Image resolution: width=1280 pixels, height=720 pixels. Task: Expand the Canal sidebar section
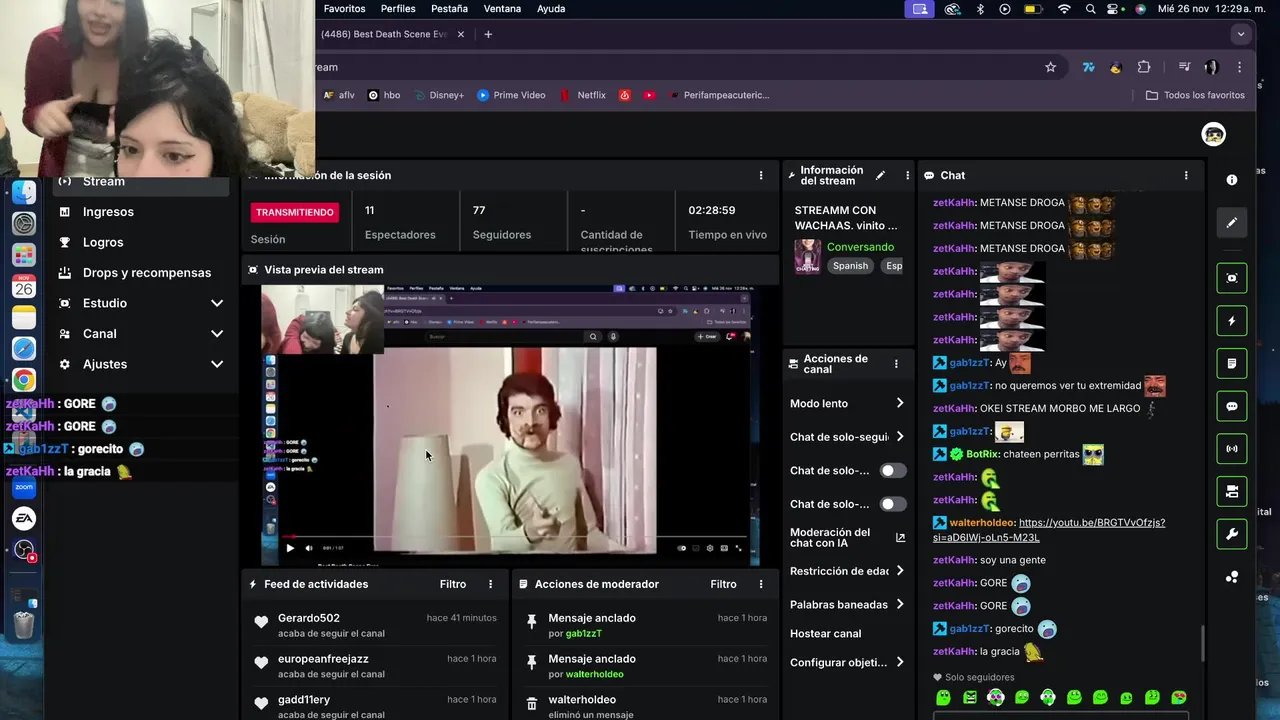[217, 334]
